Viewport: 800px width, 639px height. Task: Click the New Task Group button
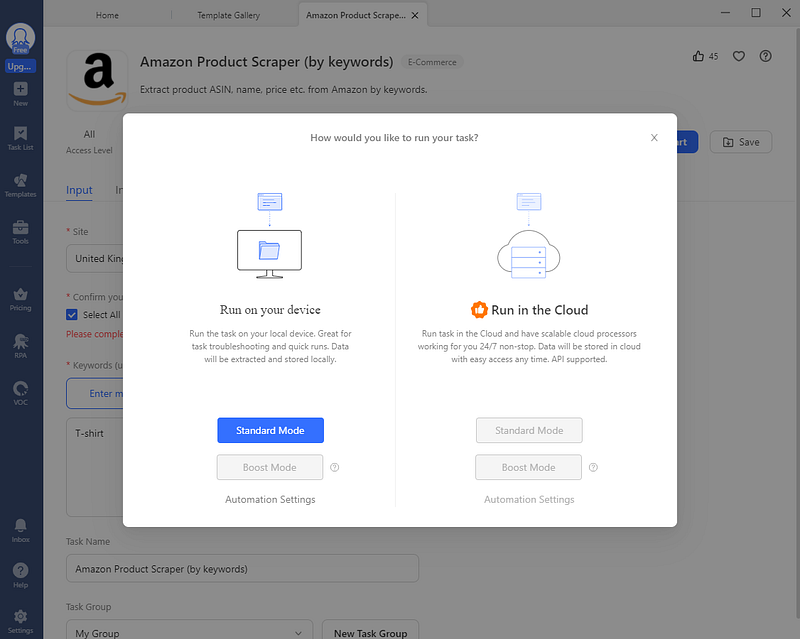[x=371, y=632]
